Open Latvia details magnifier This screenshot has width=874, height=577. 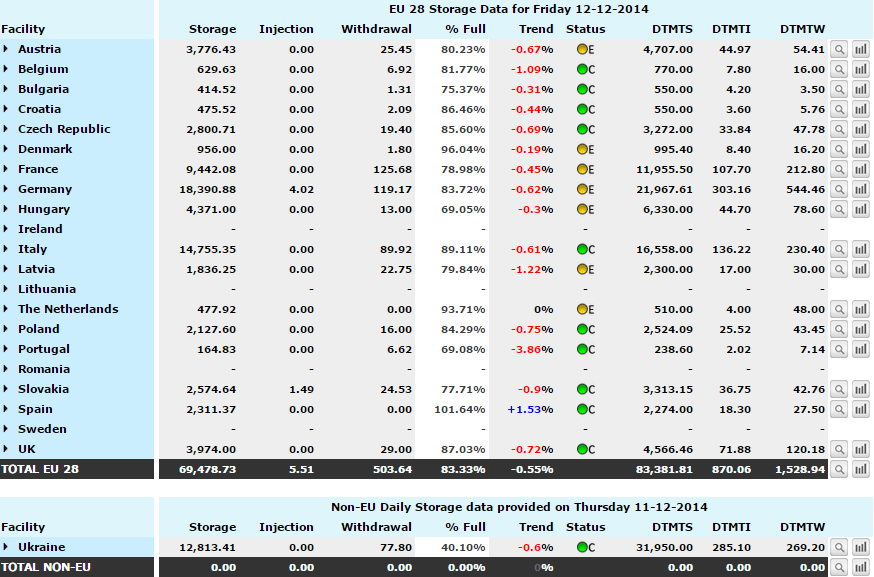(x=839, y=270)
